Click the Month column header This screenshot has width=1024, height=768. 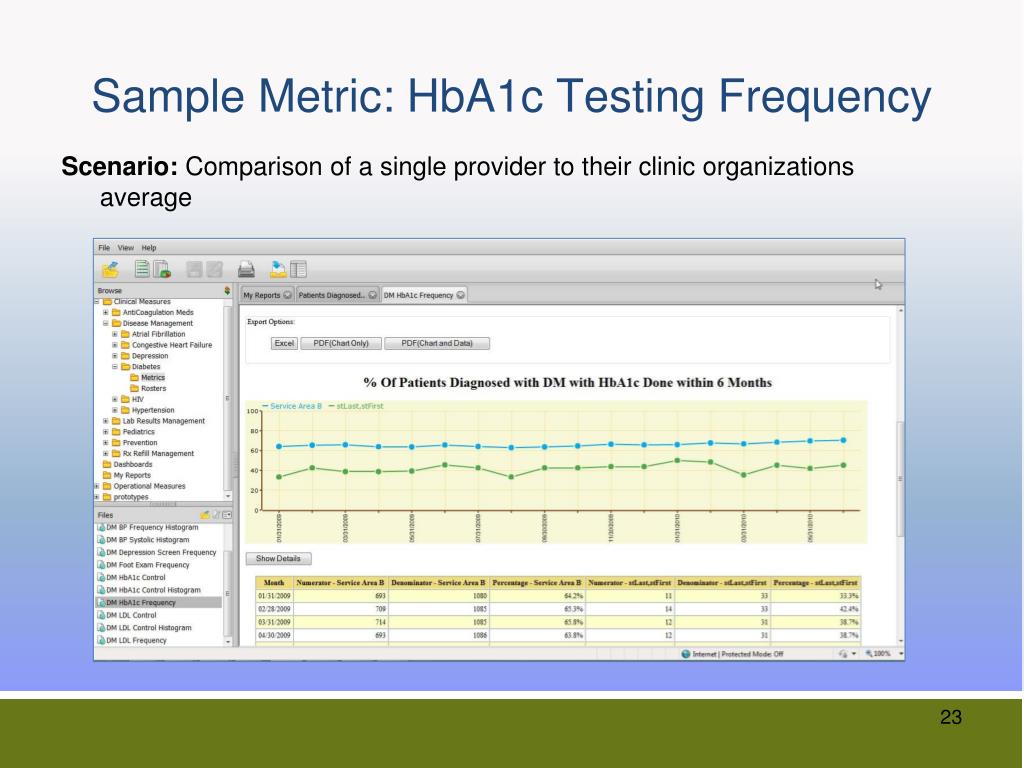[x=274, y=583]
